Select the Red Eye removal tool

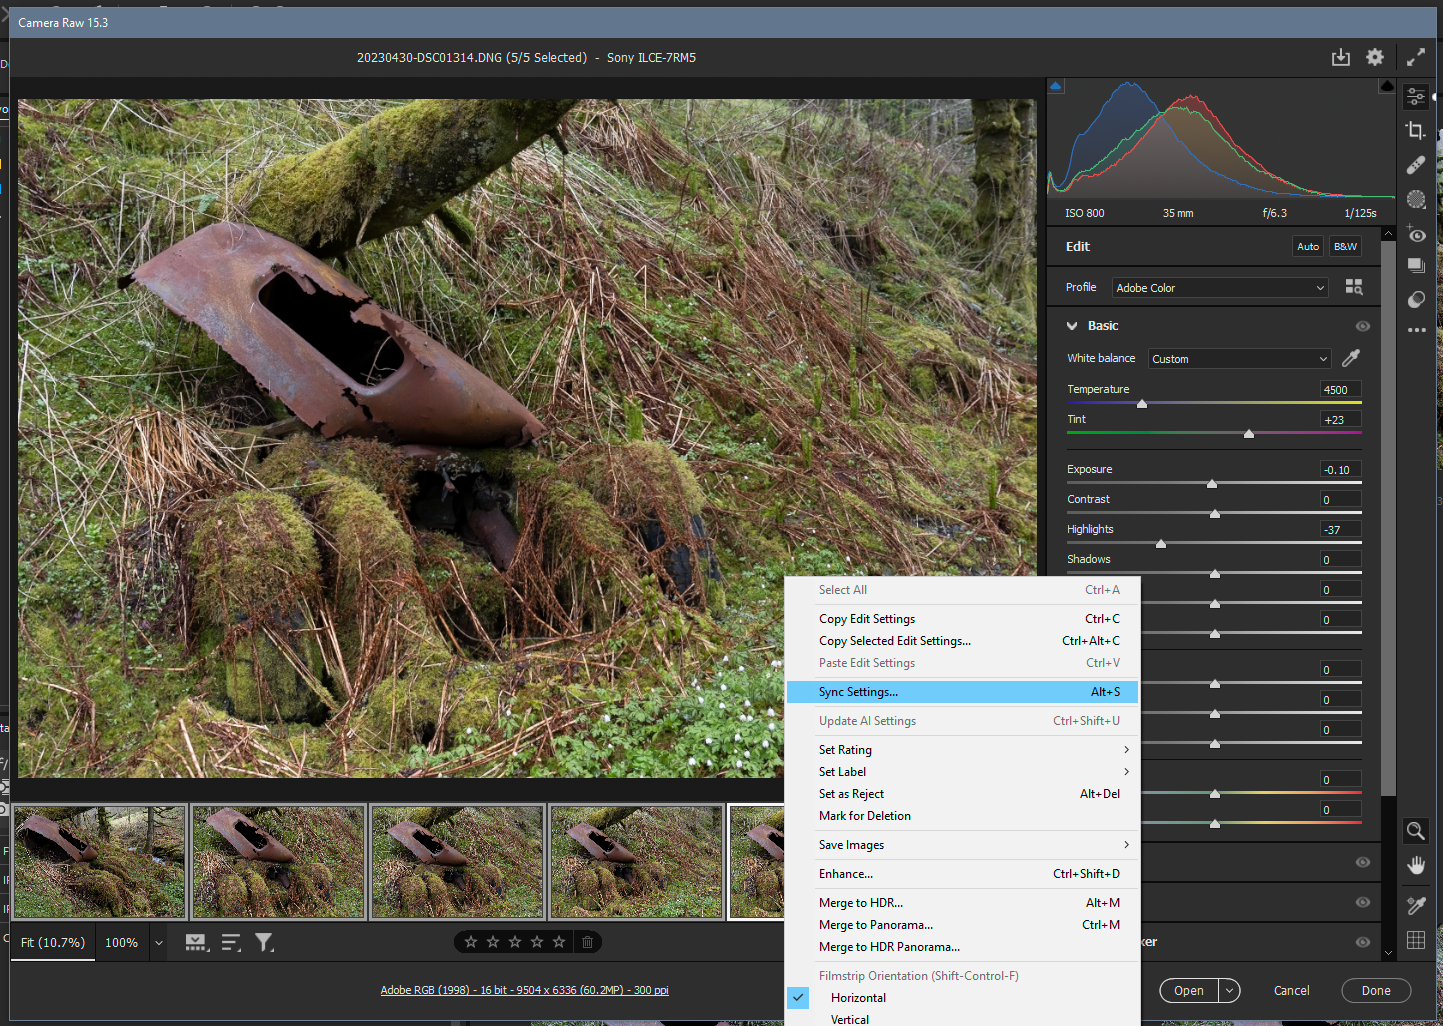click(1415, 233)
